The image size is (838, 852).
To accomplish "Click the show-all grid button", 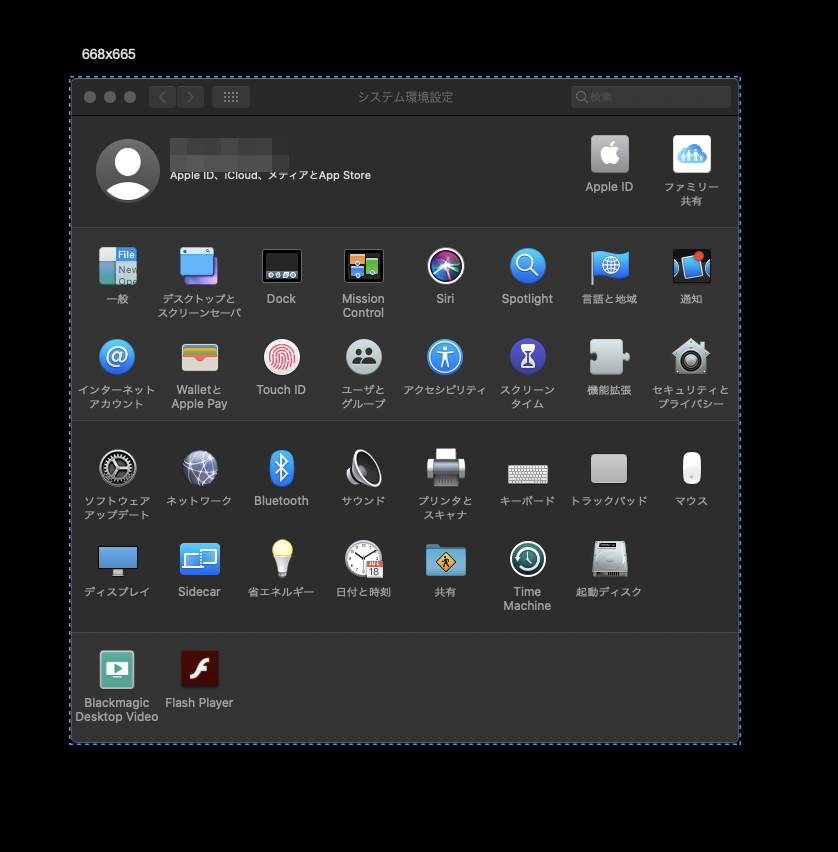I will (x=231, y=97).
